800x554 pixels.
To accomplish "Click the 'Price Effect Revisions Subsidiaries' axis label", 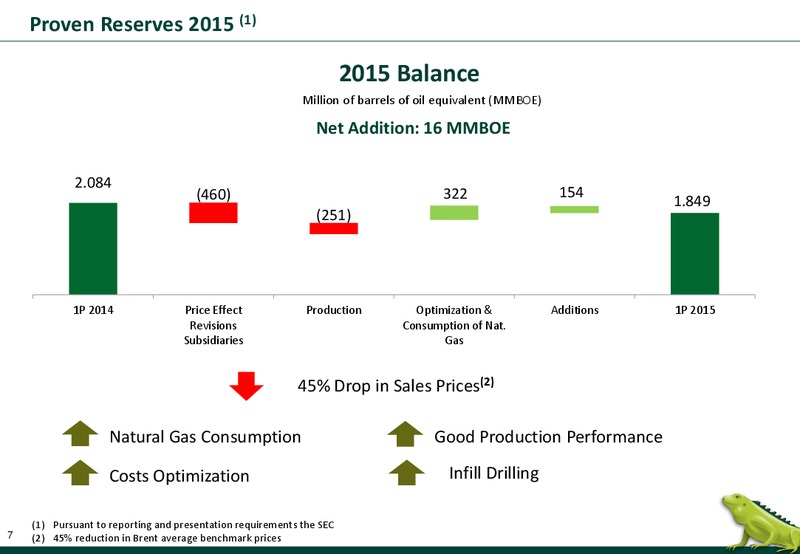I will coord(213,325).
